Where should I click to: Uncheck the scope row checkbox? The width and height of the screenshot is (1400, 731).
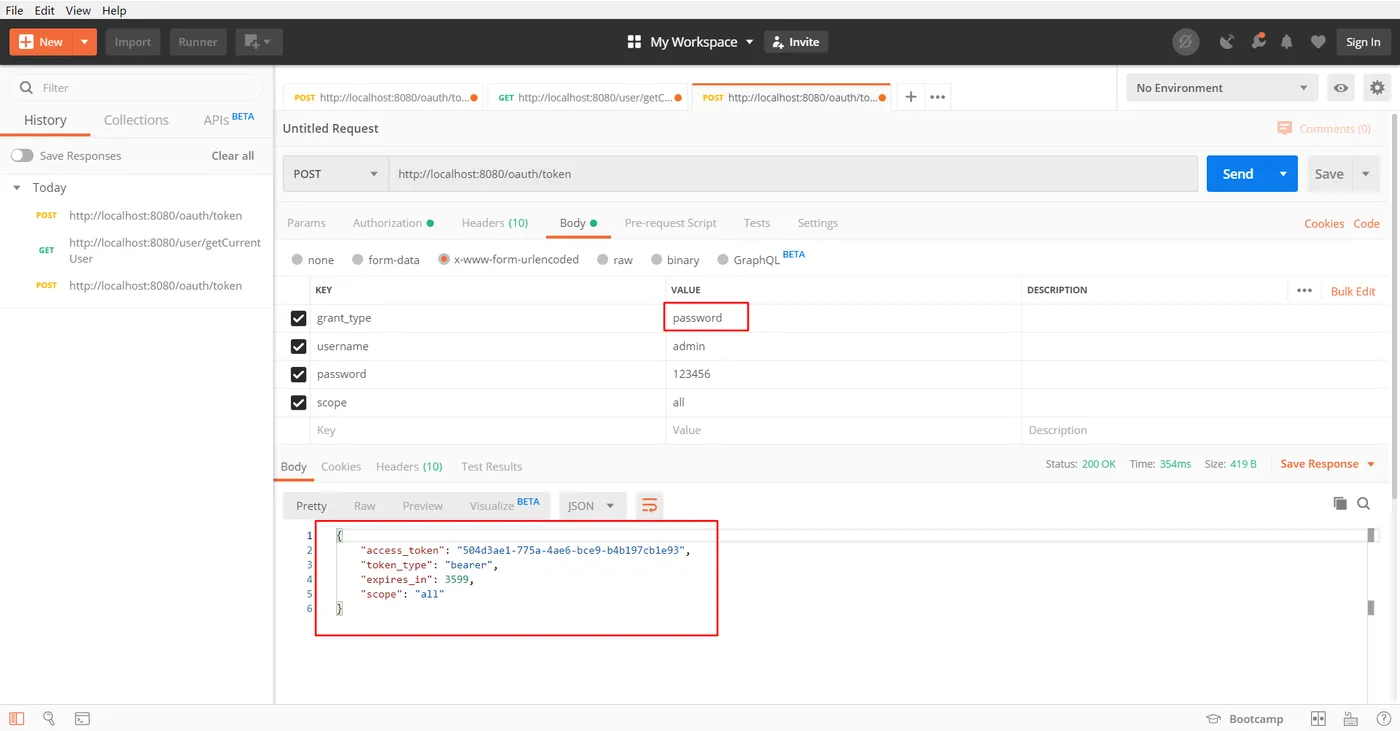[298, 402]
